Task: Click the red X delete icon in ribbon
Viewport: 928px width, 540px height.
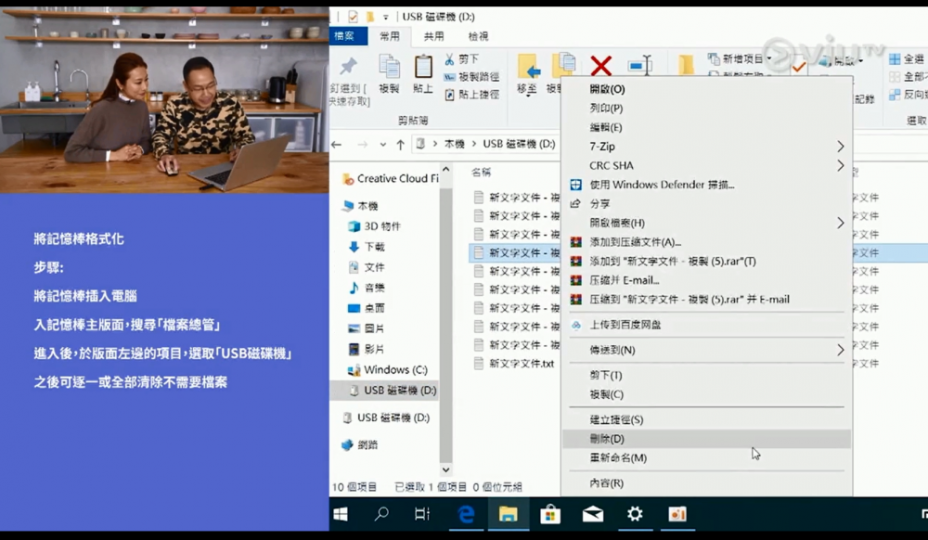Action: pyautogui.click(x=601, y=66)
